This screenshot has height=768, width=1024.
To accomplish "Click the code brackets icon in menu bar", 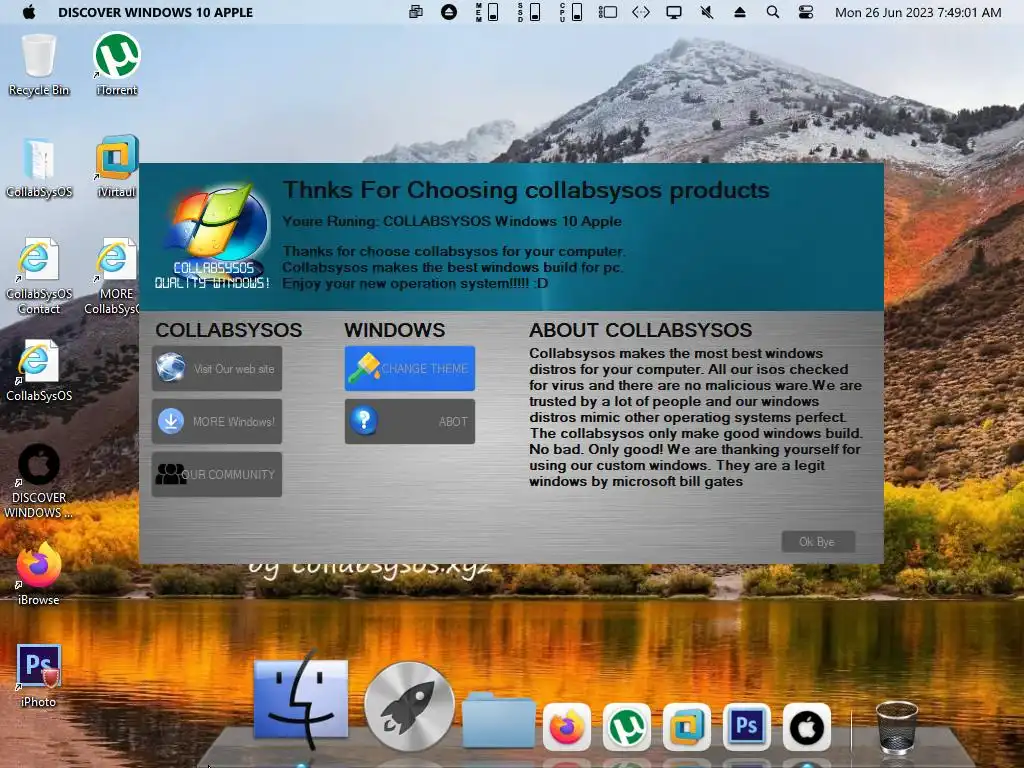I will [x=641, y=12].
